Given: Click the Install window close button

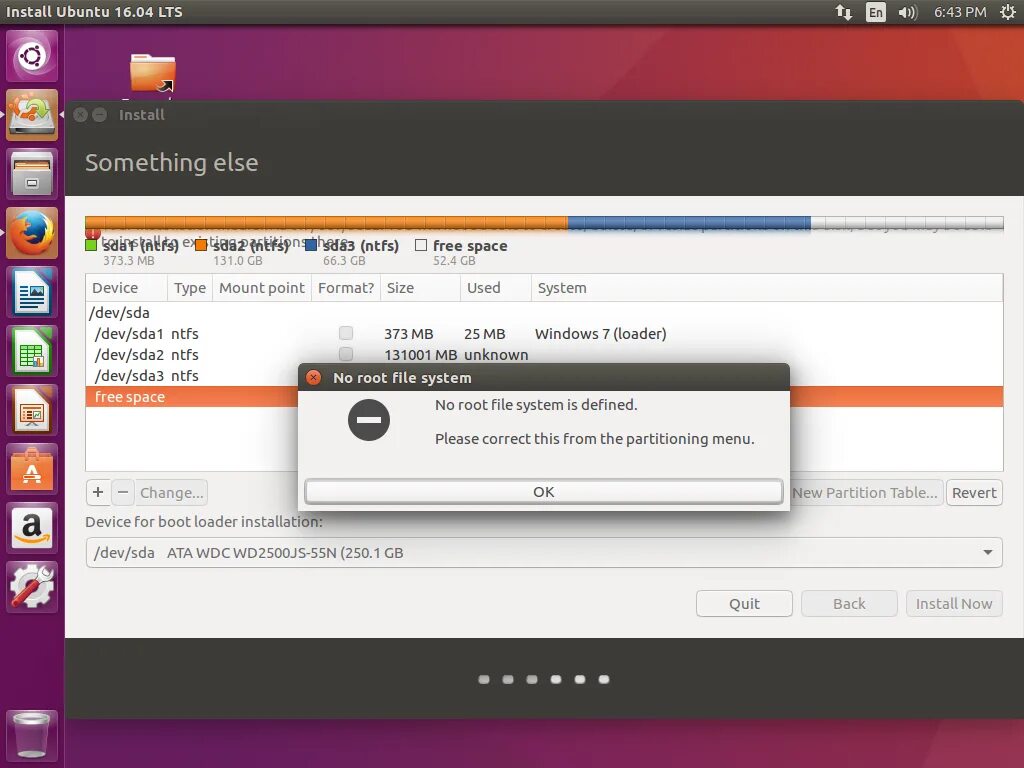Looking at the screenshot, I should (x=80, y=115).
